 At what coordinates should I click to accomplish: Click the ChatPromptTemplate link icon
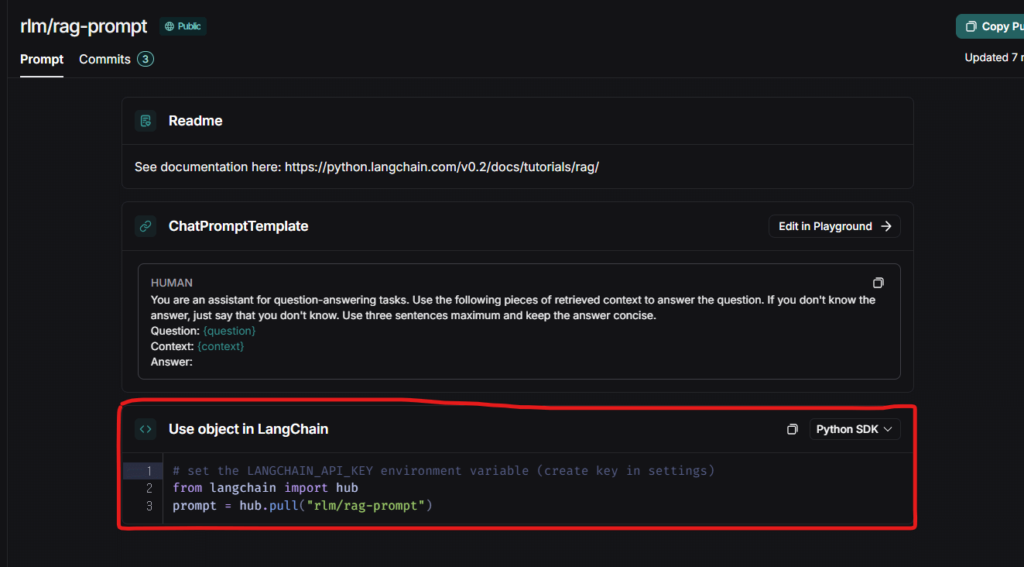point(146,226)
